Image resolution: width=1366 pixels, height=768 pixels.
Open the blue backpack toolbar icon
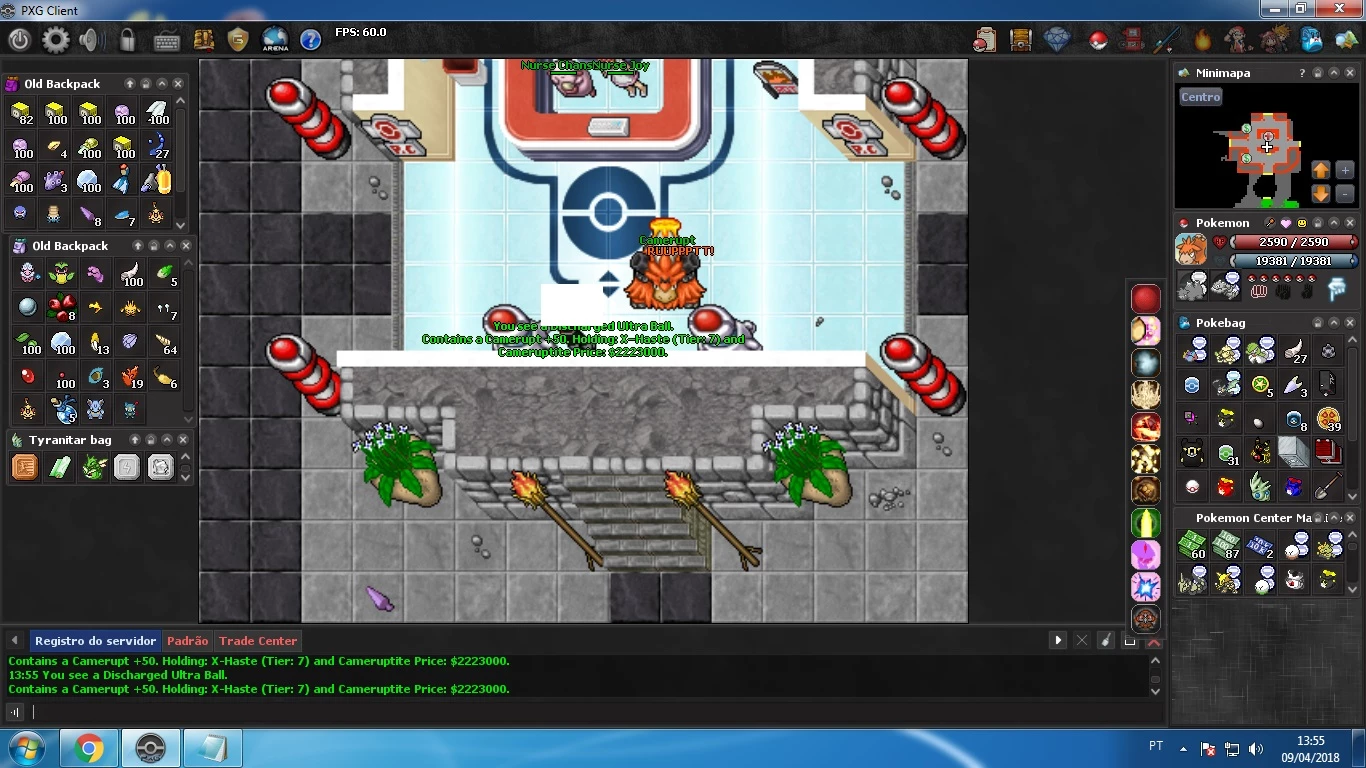[x=1310, y=40]
